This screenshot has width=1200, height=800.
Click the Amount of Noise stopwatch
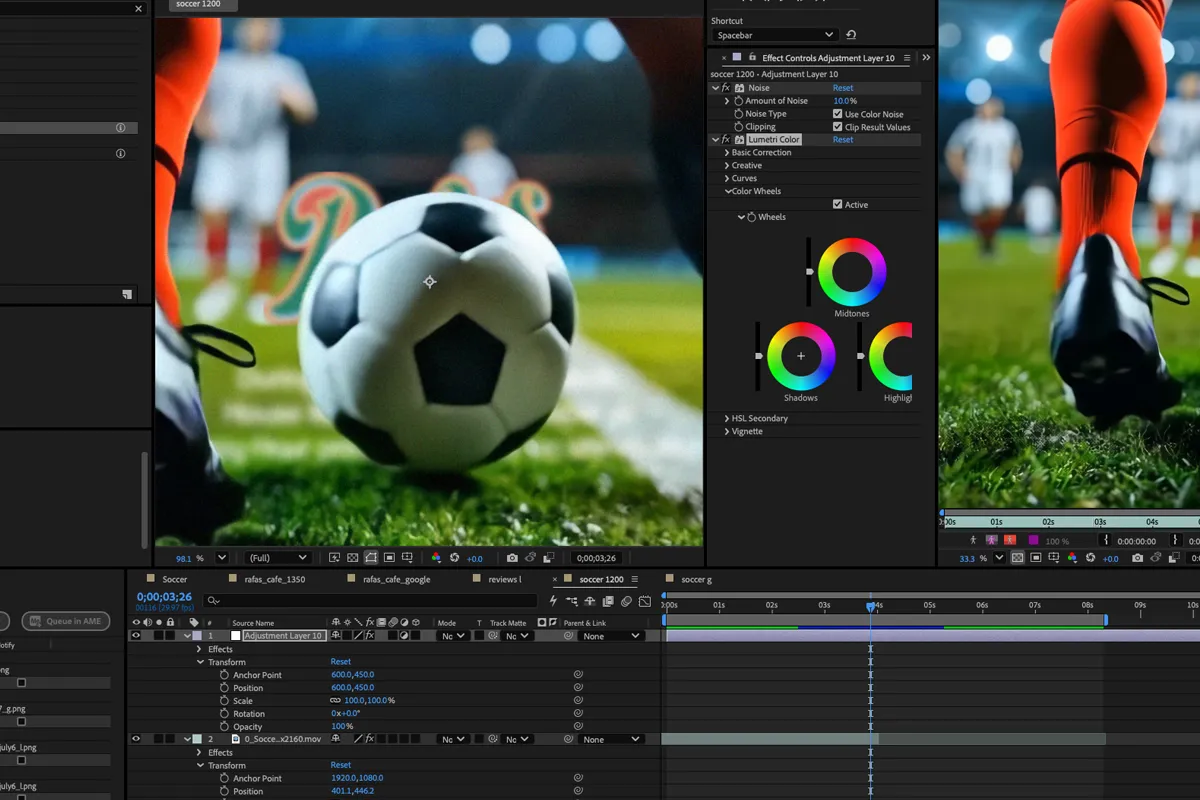(739, 101)
